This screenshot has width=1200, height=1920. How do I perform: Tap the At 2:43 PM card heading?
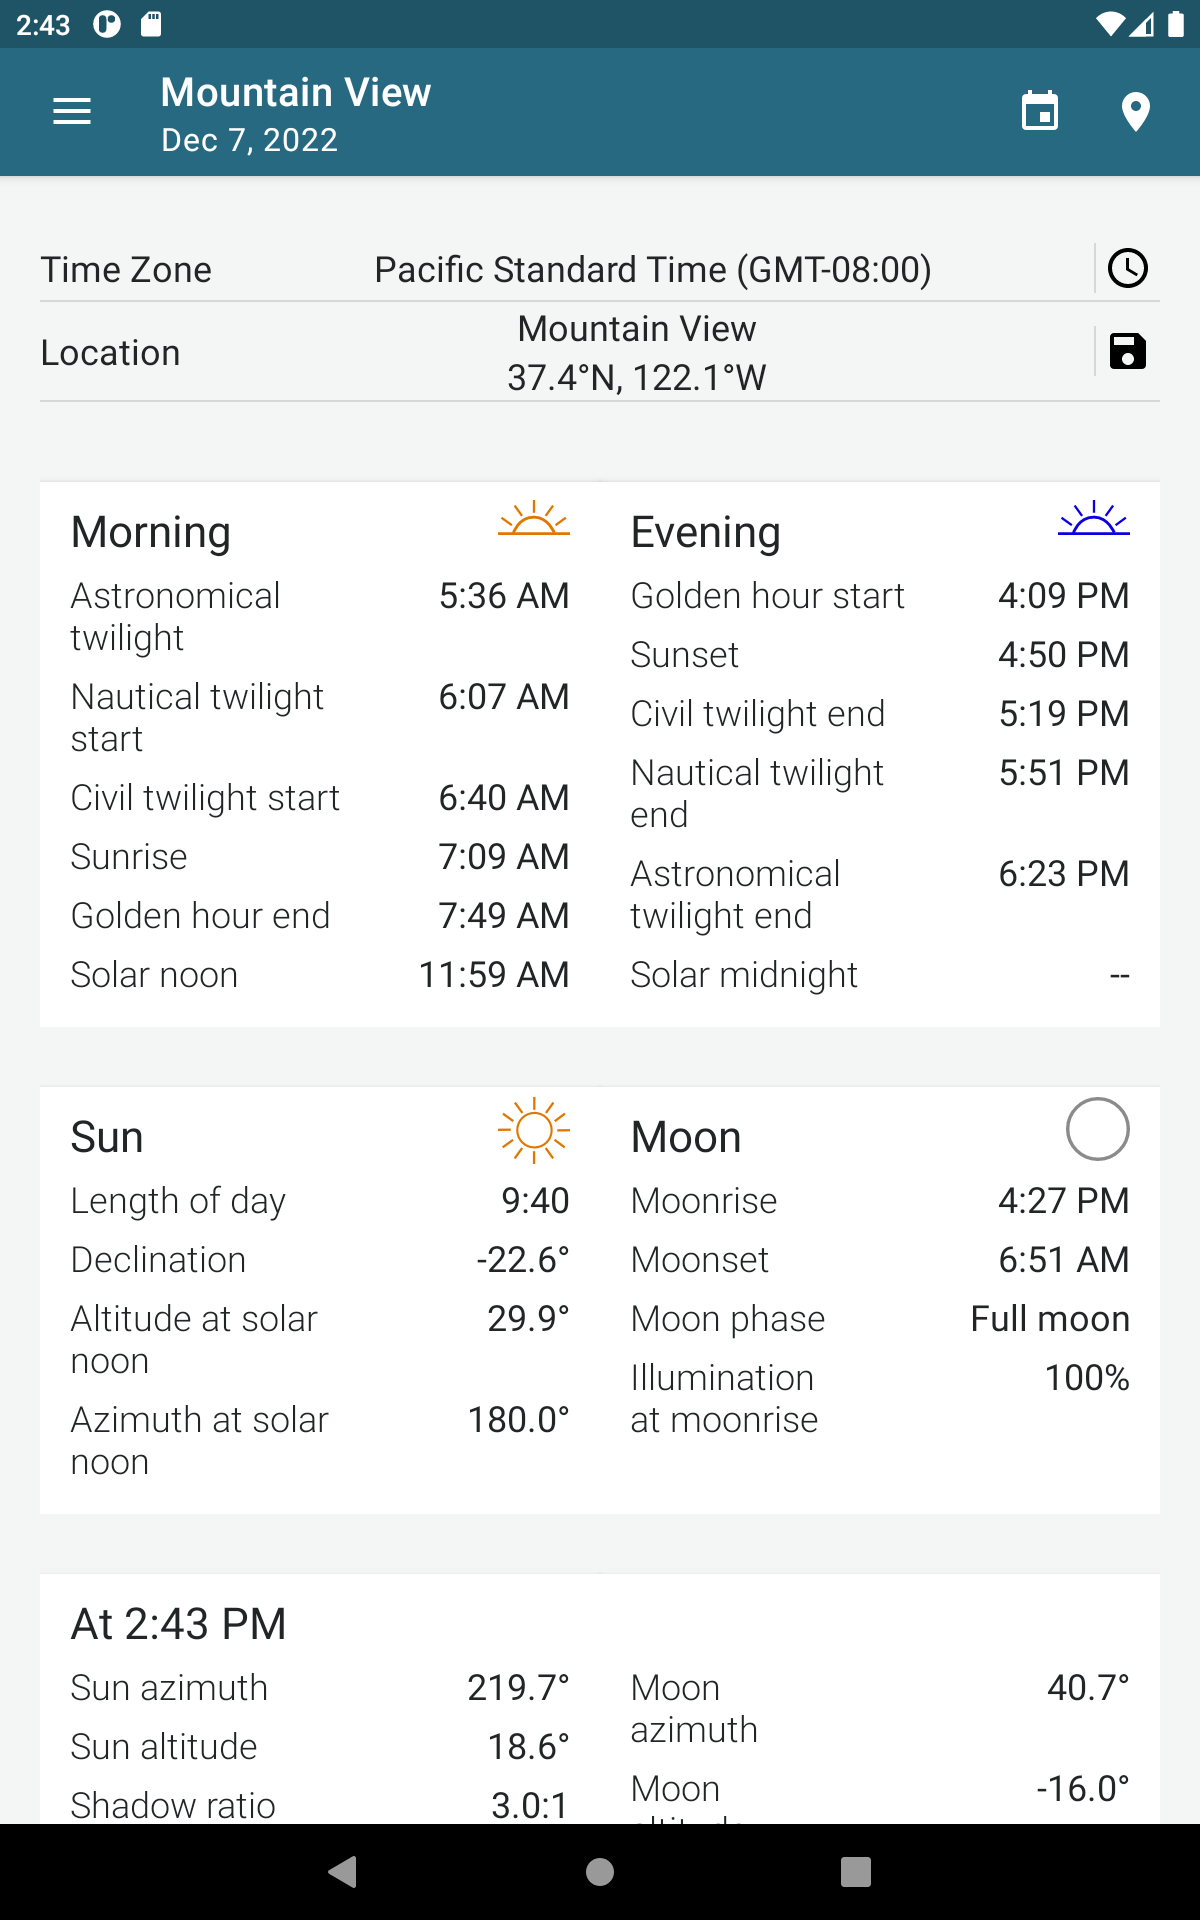[179, 1624]
